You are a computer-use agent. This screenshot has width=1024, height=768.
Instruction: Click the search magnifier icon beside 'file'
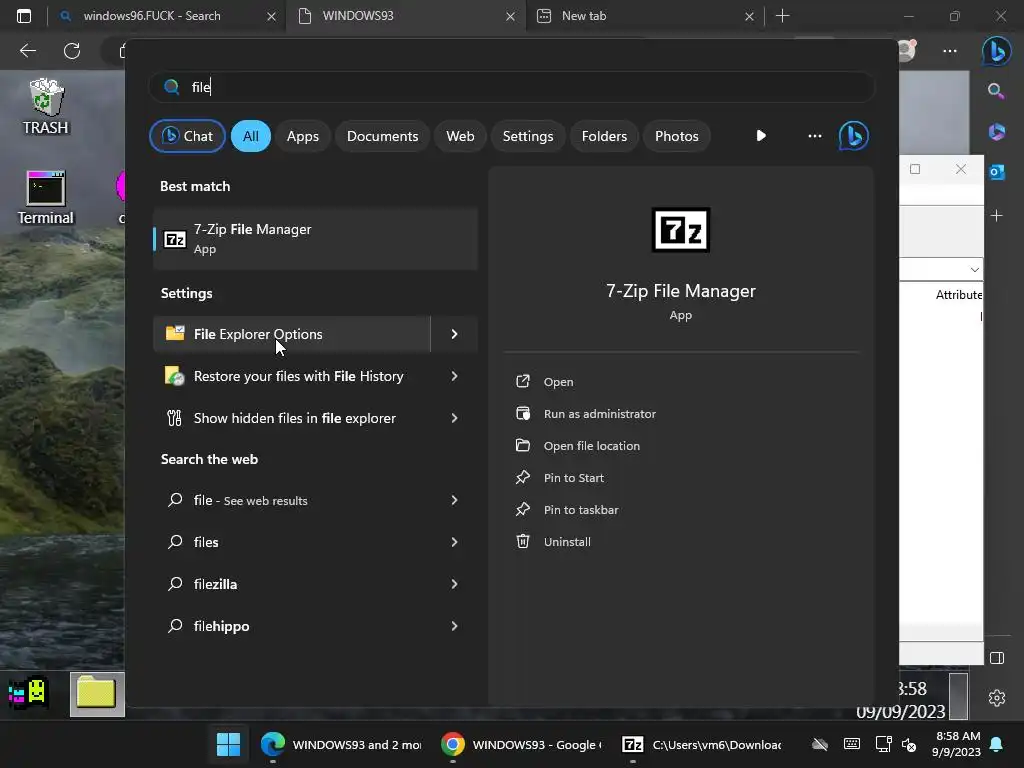pos(171,87)
